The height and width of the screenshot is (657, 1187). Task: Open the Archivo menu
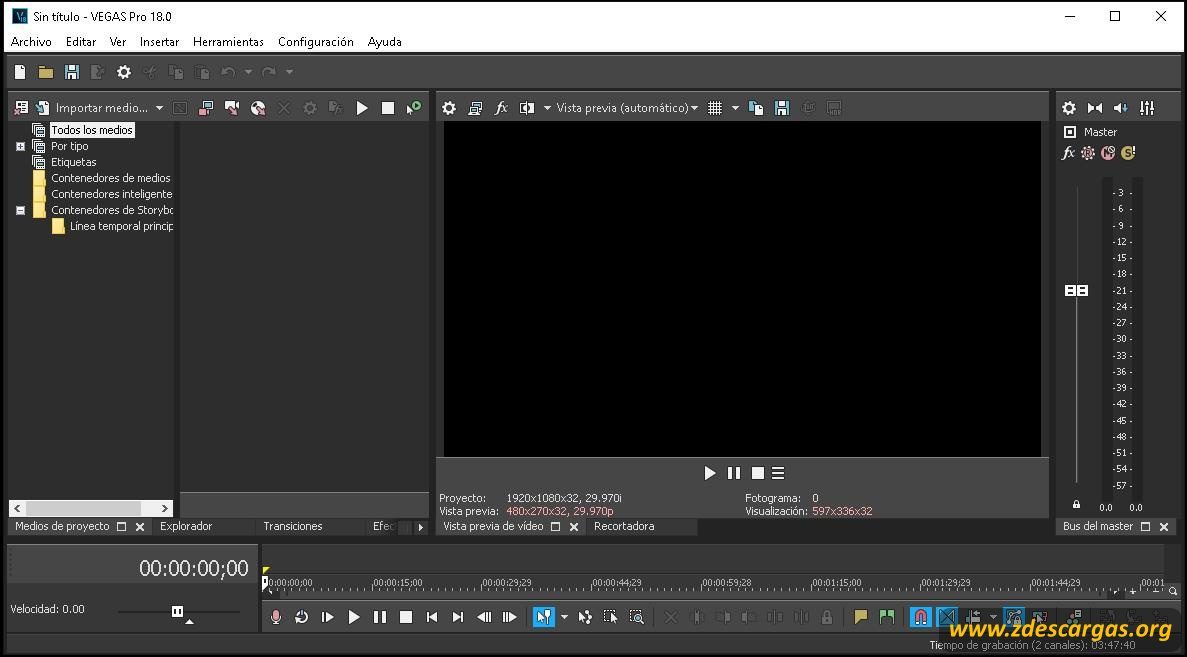click(31, 42)
